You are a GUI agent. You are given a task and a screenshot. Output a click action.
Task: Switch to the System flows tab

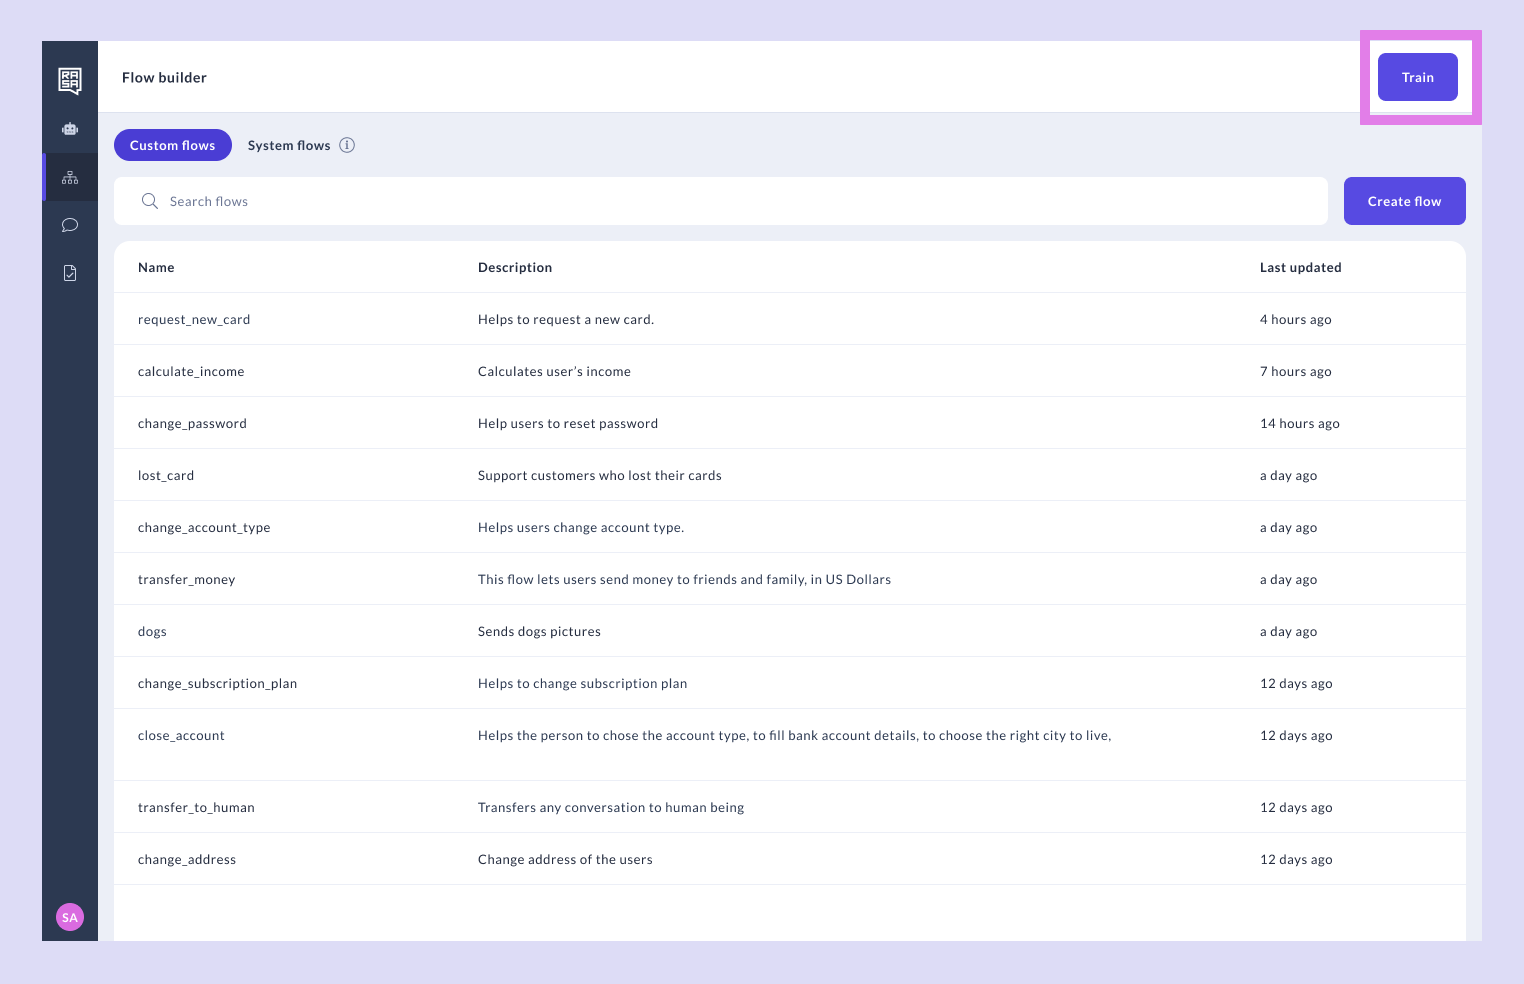point(289,145)
